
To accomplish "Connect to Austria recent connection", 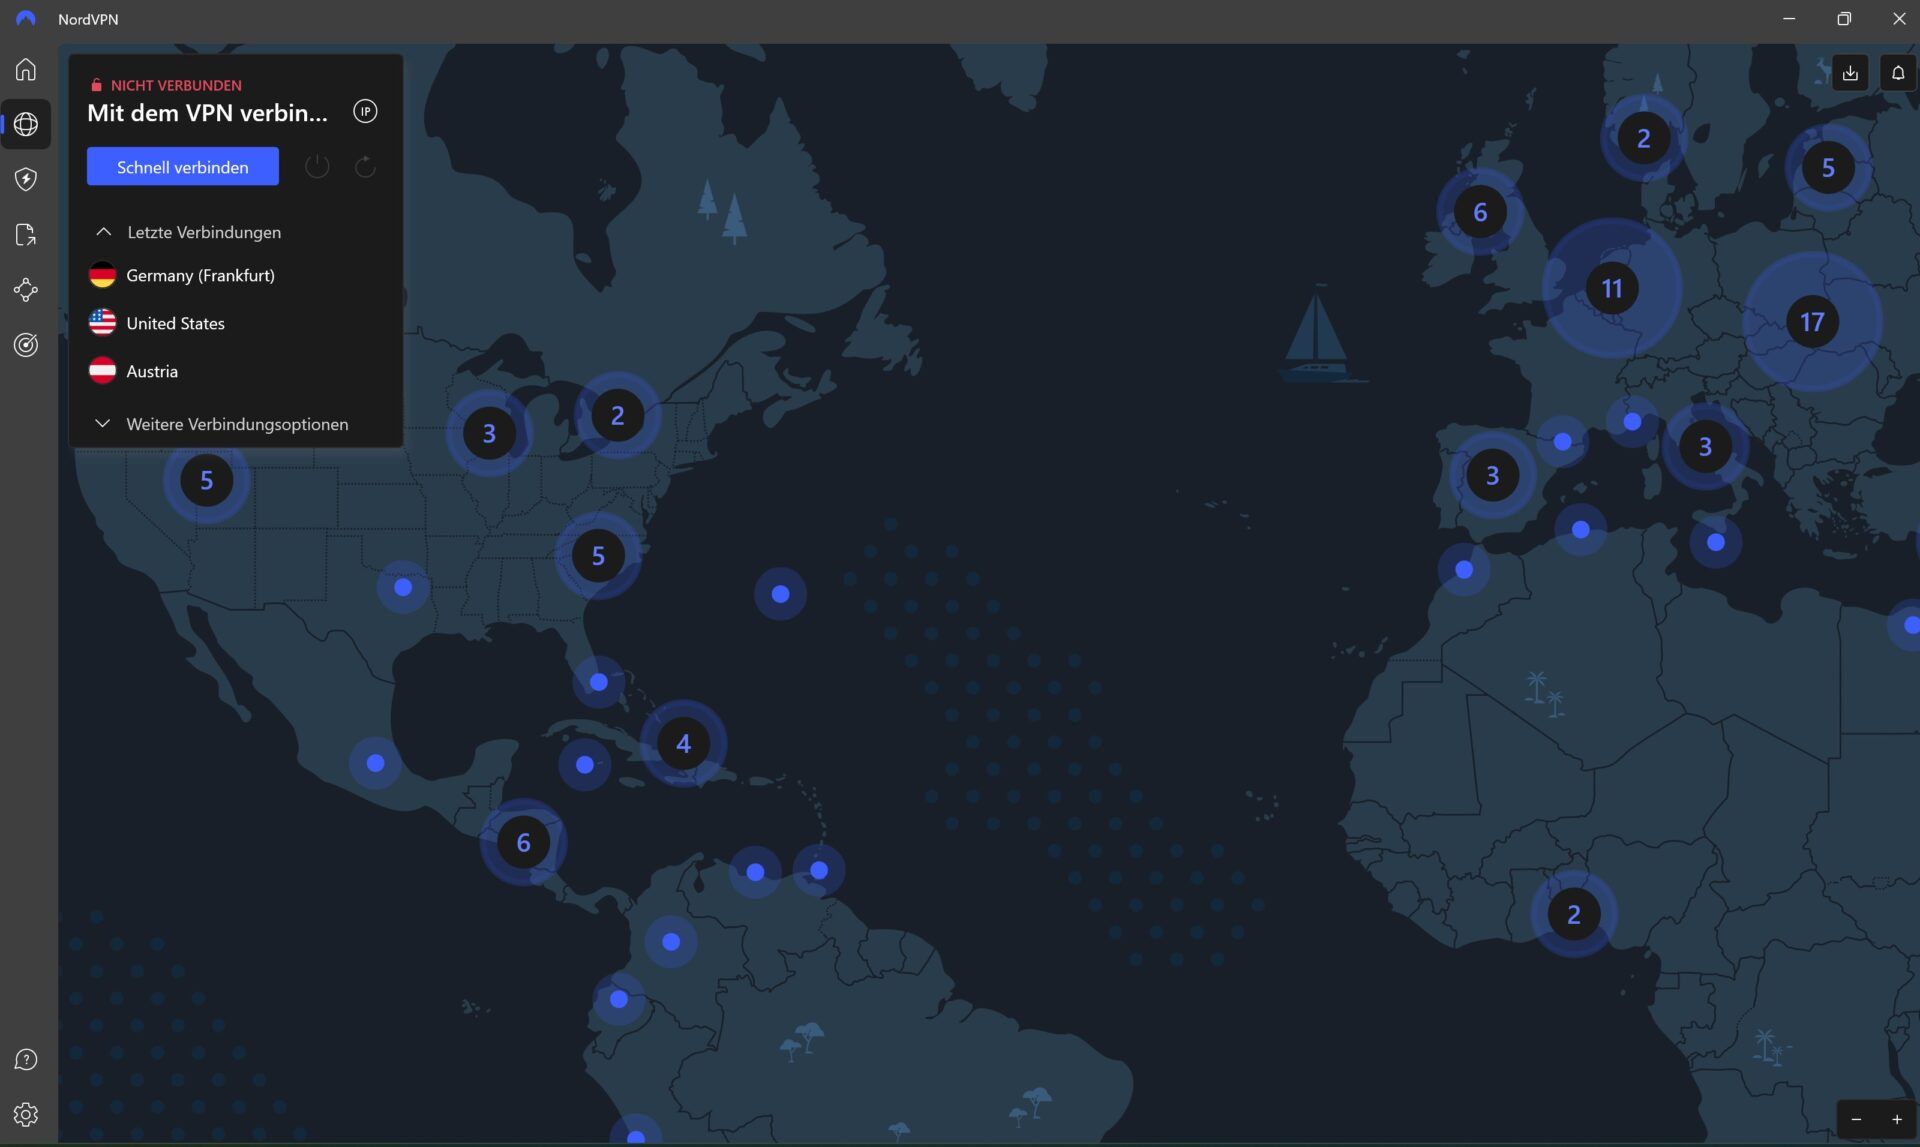I will [236, 371].
